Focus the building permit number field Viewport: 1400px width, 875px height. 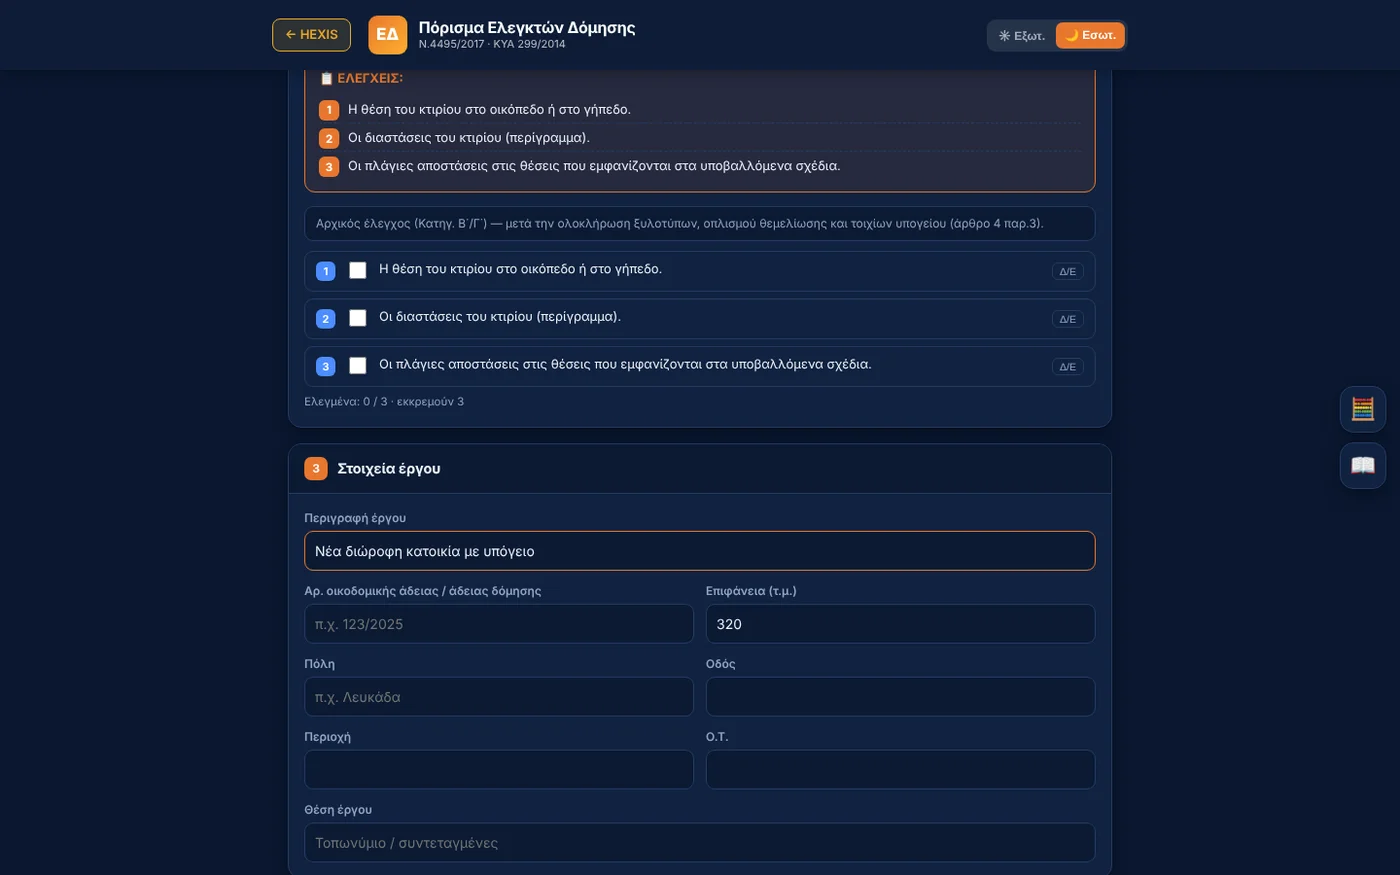pyautogui.click(x=499, y=624)
